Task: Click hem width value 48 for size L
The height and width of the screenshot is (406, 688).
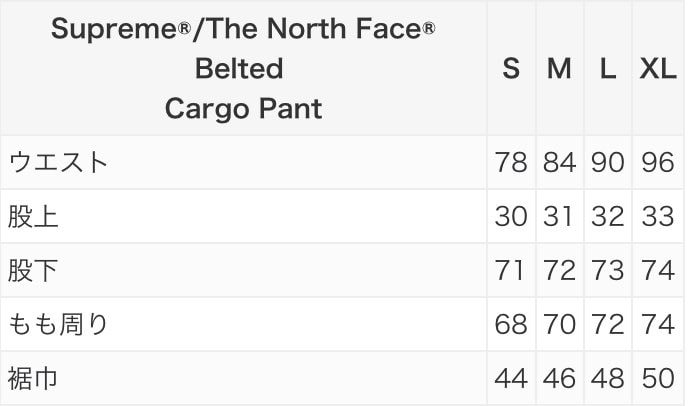Action: [608, 378]
